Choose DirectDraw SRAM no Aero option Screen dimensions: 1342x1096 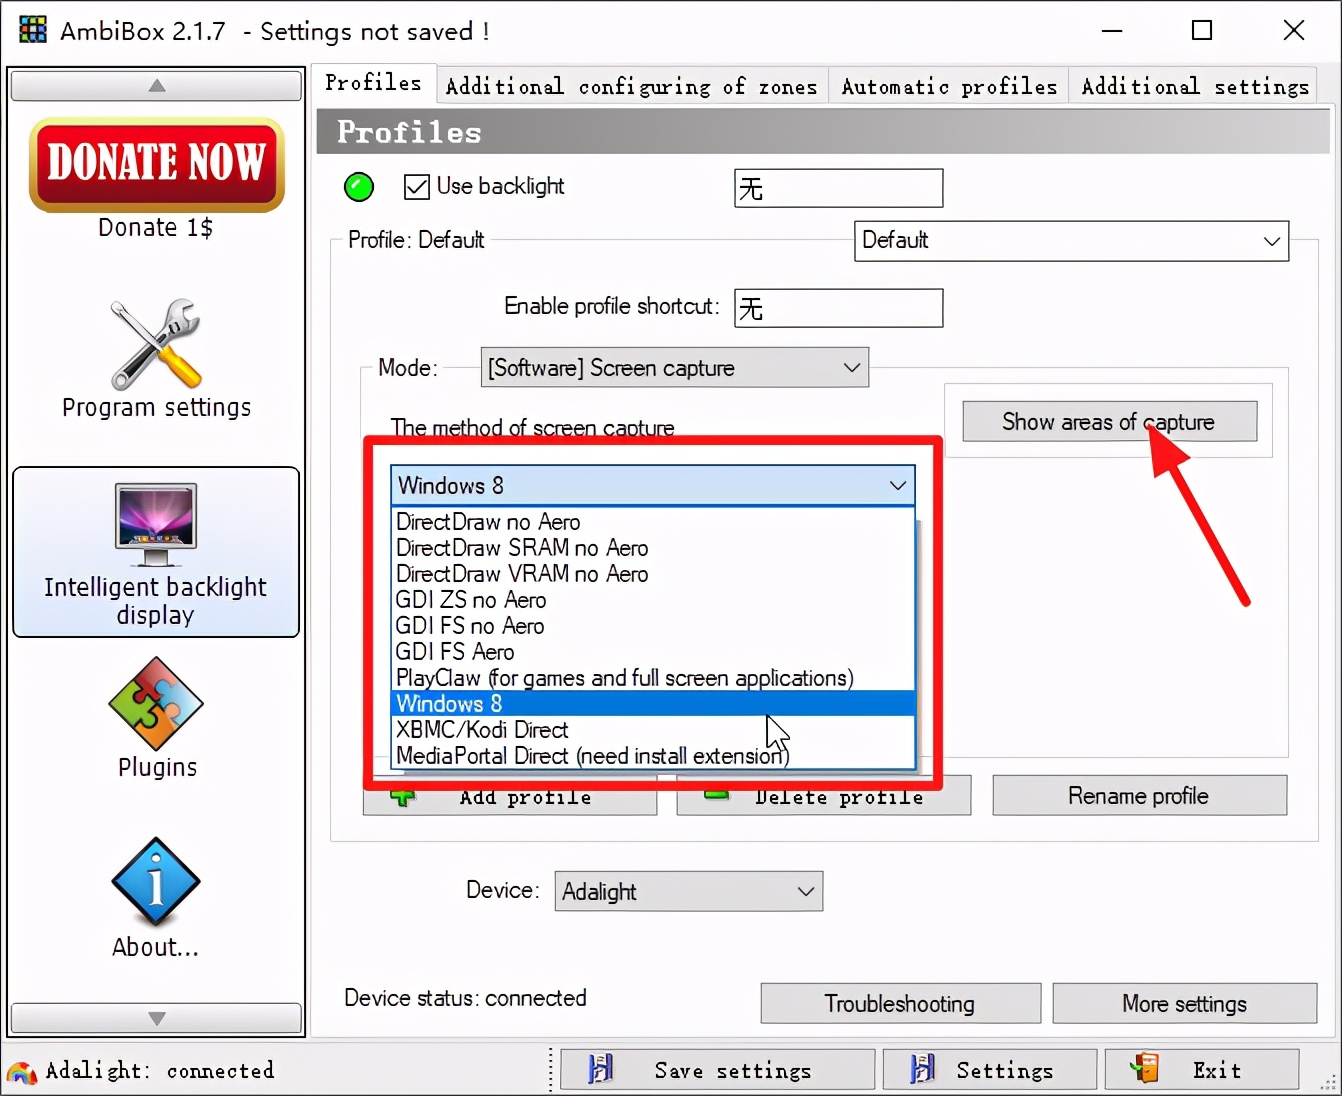(x=653, y=548)
